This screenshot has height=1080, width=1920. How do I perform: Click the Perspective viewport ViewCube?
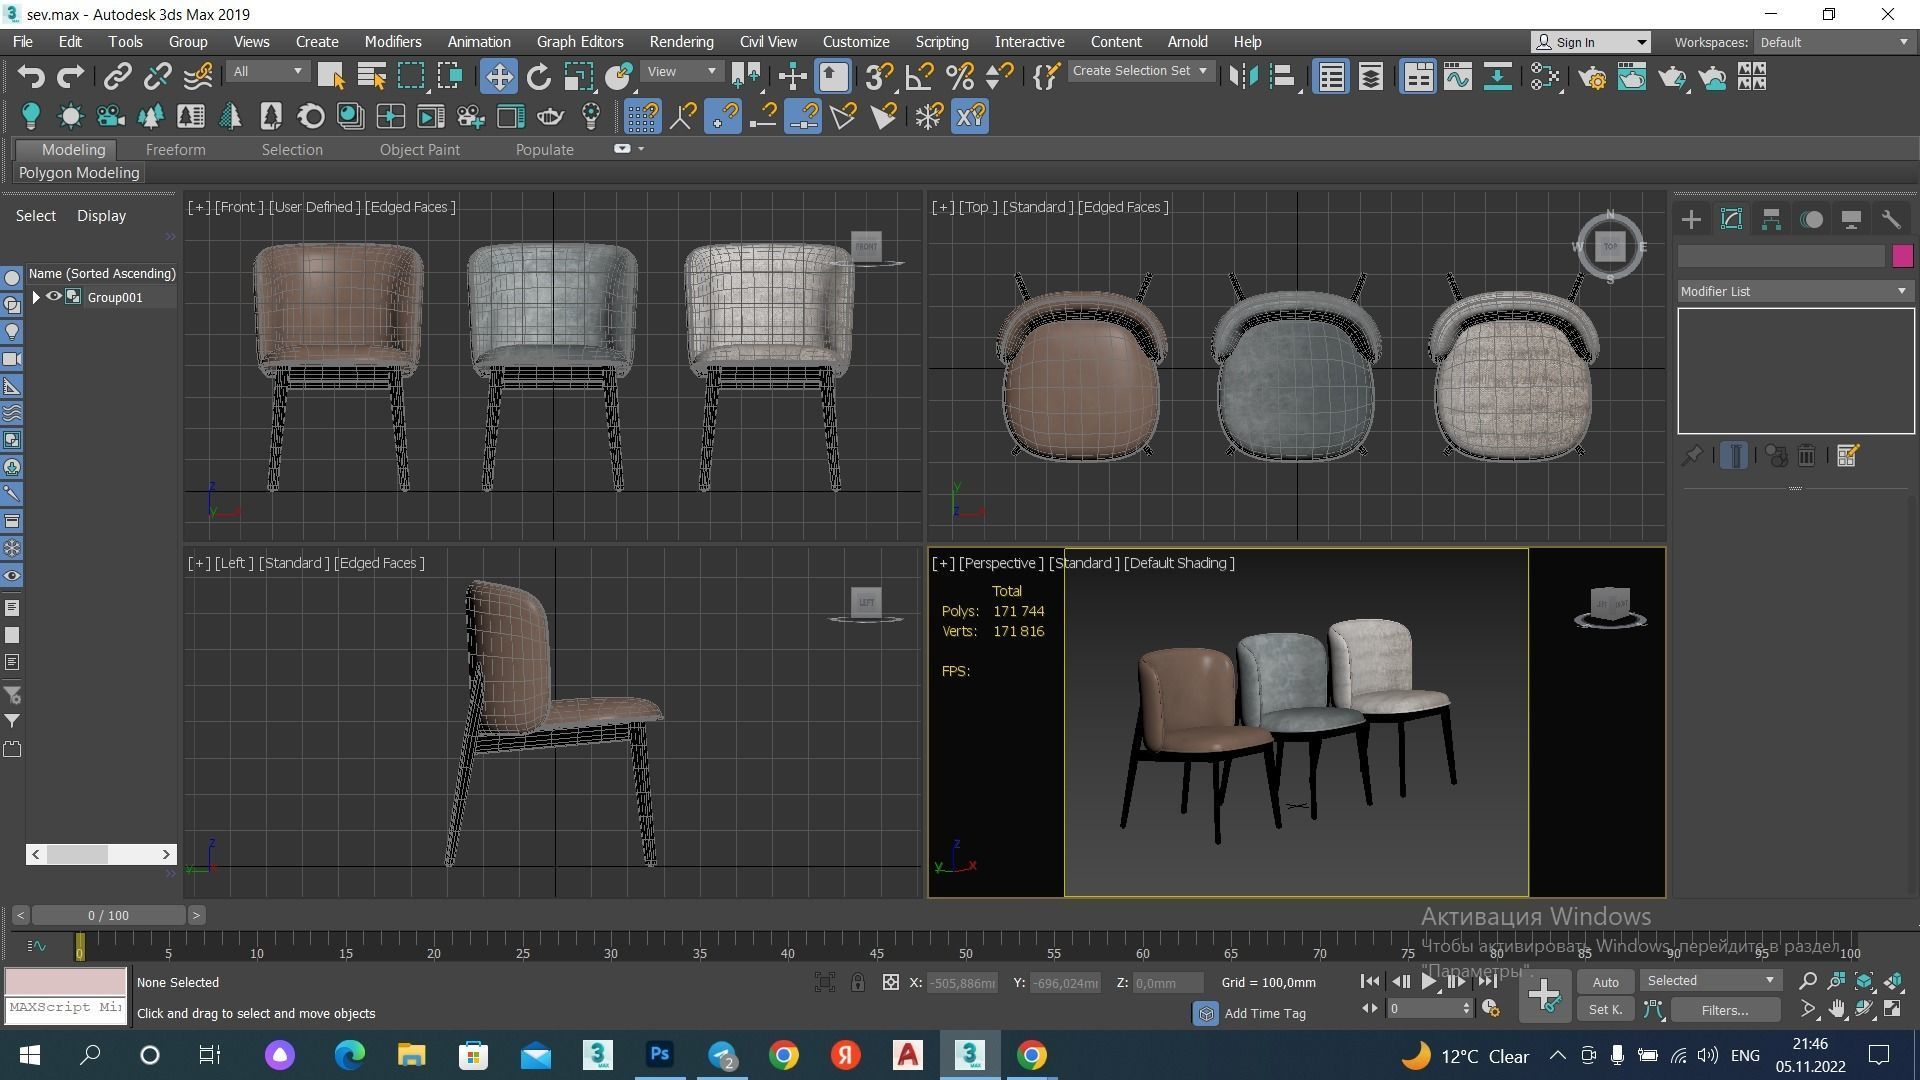point(1610,607)
